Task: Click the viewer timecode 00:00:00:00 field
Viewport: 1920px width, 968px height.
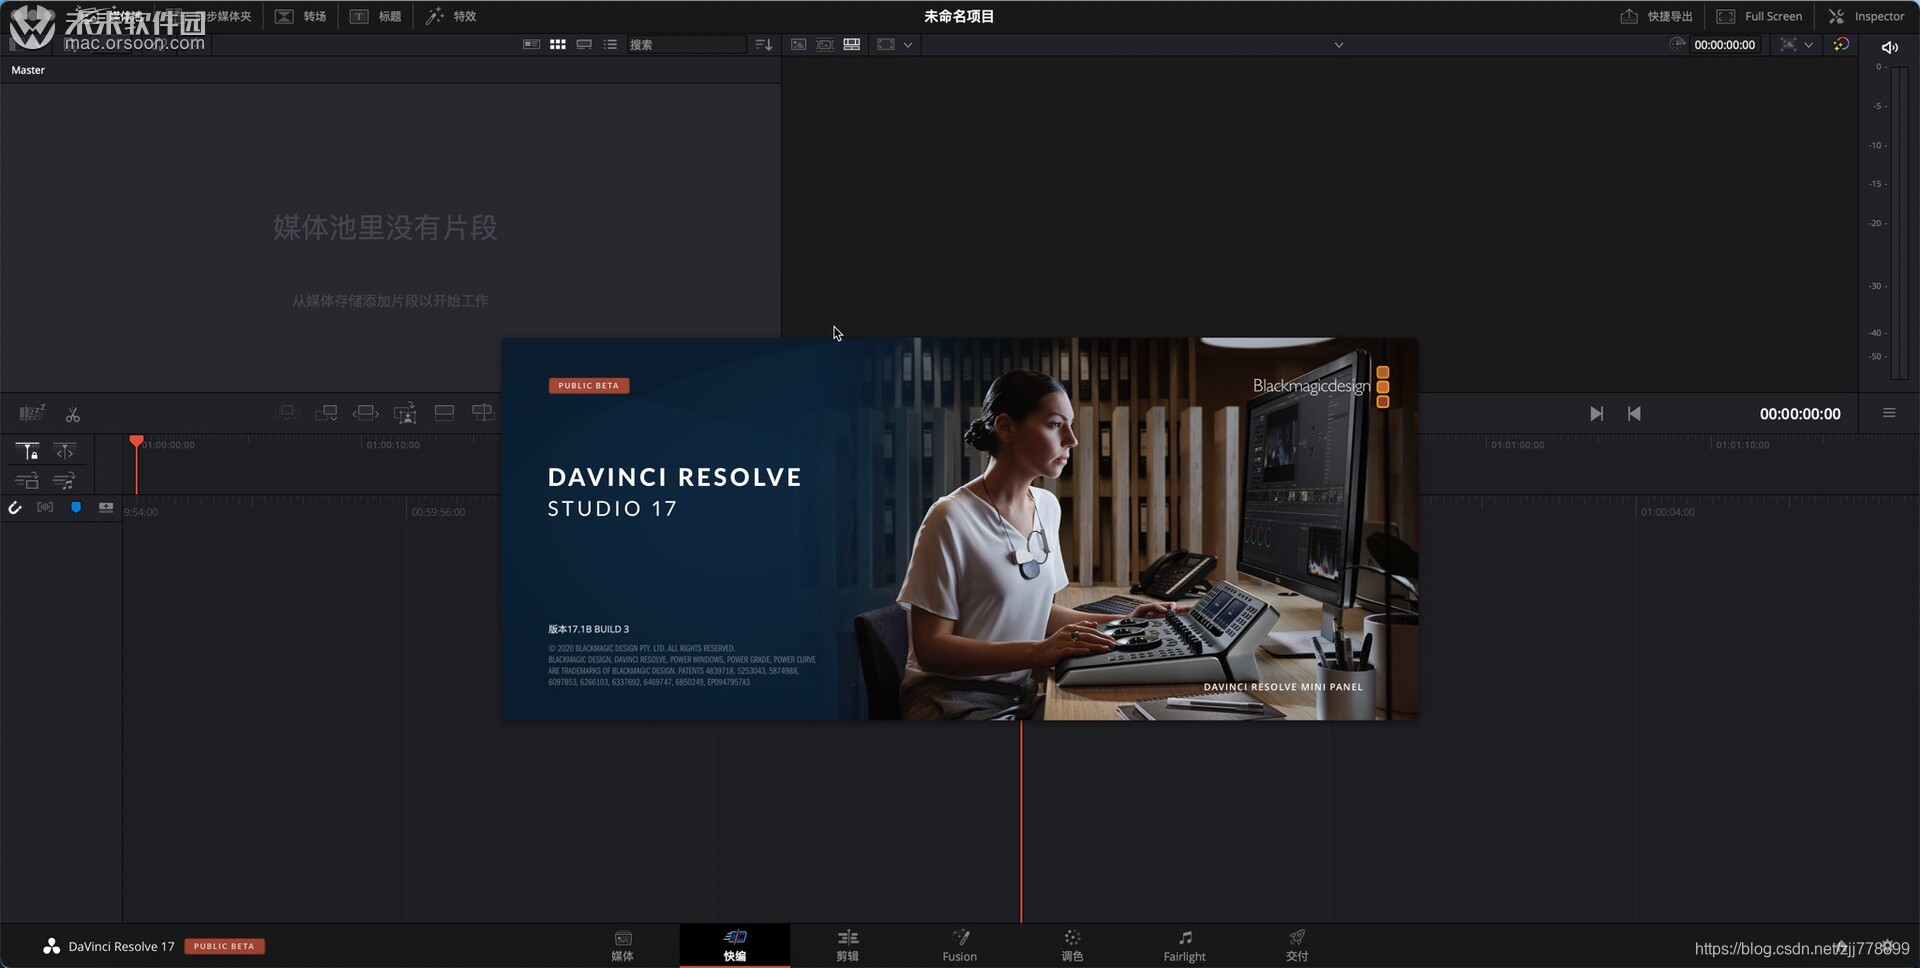Action: tap(1724, 45)
